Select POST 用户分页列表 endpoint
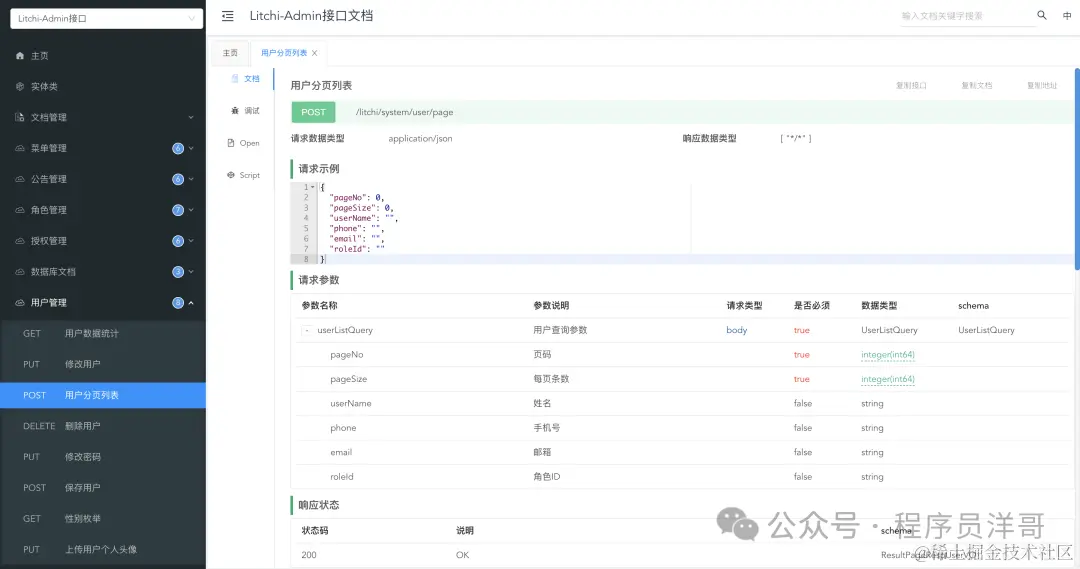Image resolution: width=1080 pixels, height=569 pixels. [103, 395]
